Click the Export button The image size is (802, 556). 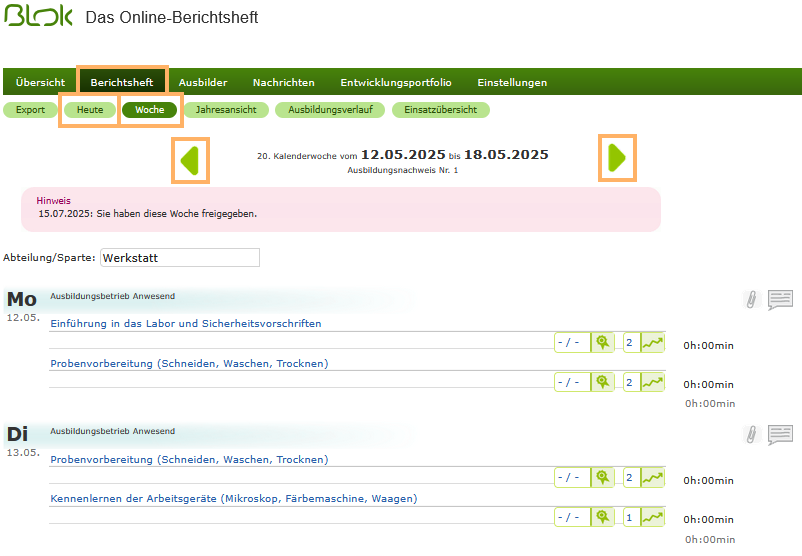30,110
